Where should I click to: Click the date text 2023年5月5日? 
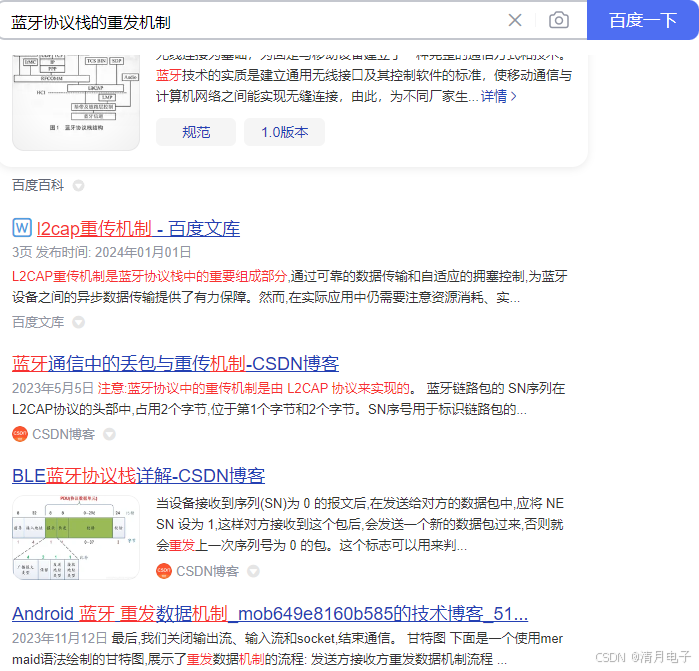point(53,388)
